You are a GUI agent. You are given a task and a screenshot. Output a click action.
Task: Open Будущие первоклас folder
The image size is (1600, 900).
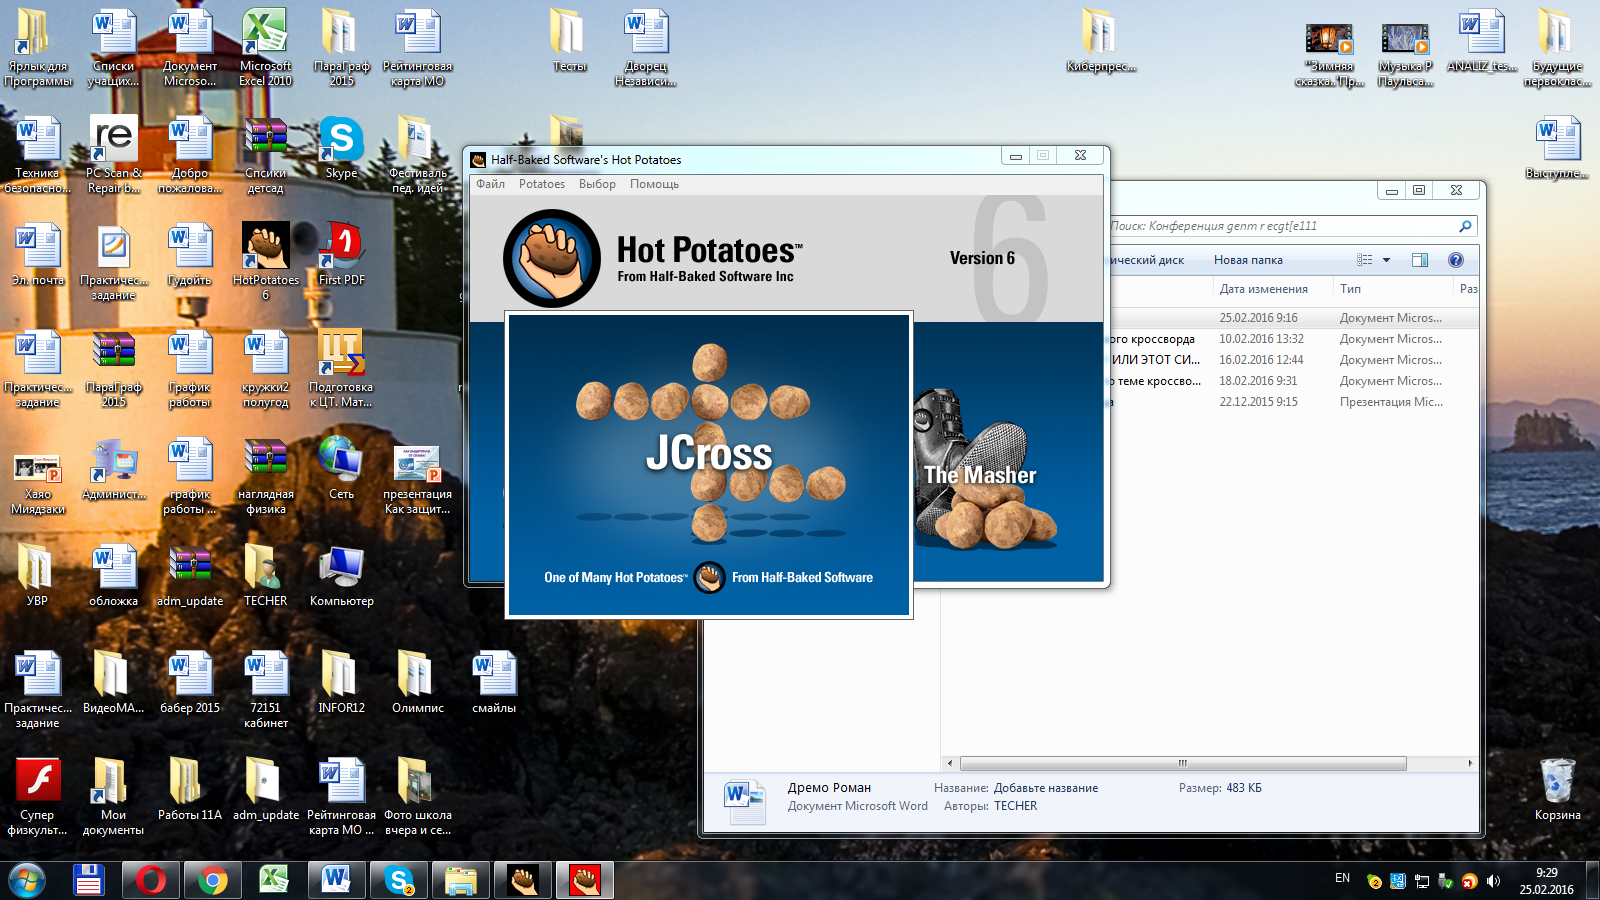1557,47
